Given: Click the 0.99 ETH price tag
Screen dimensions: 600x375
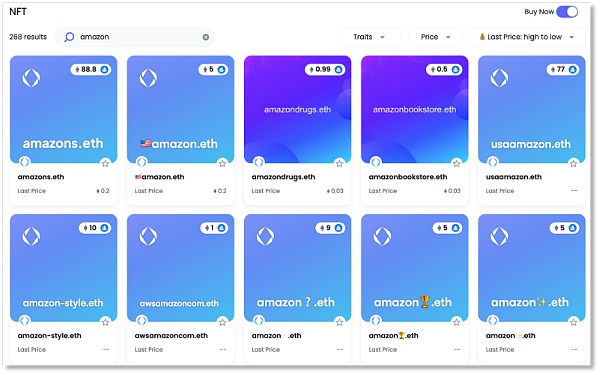Looking at the screenshot, I should point(325,70).
